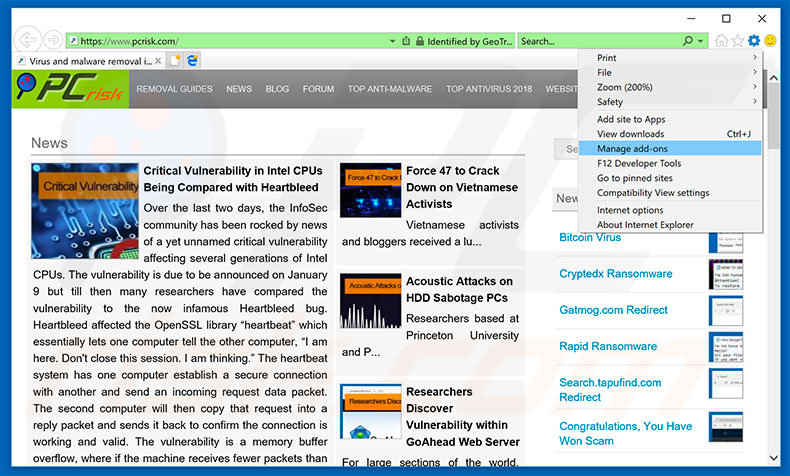Expand the address bar dropdown arrow
Screen dimensions: 790x476
pyautogui.click(x=392, y=41)
